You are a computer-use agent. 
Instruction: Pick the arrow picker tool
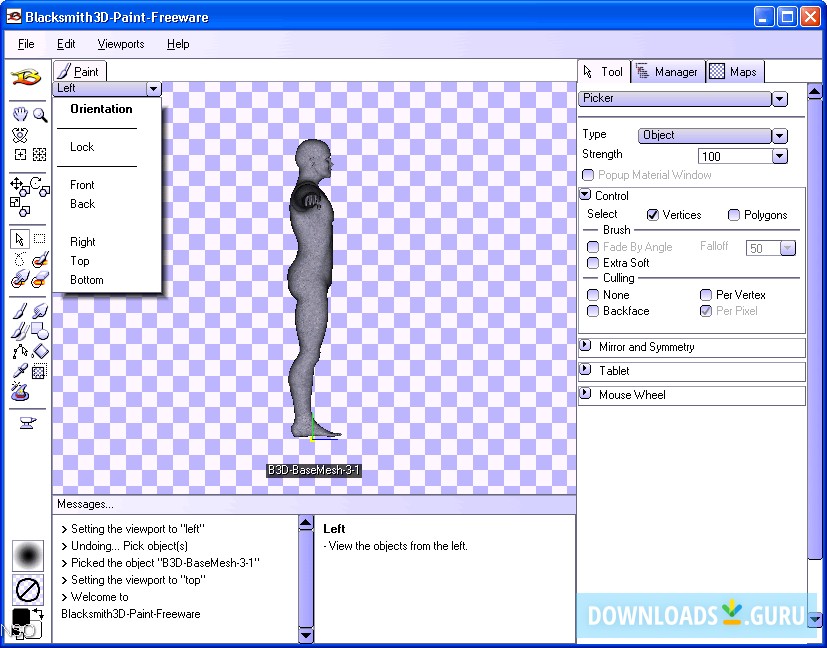19,239
